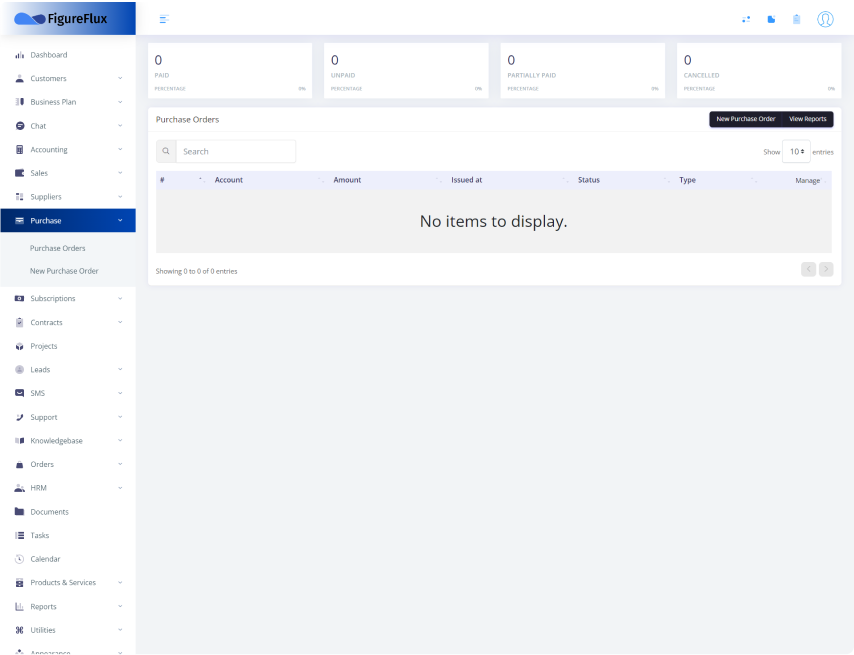Click the search magnifier icon
The width and height of the screenshot is (854, 655).
tap(166, 151)
